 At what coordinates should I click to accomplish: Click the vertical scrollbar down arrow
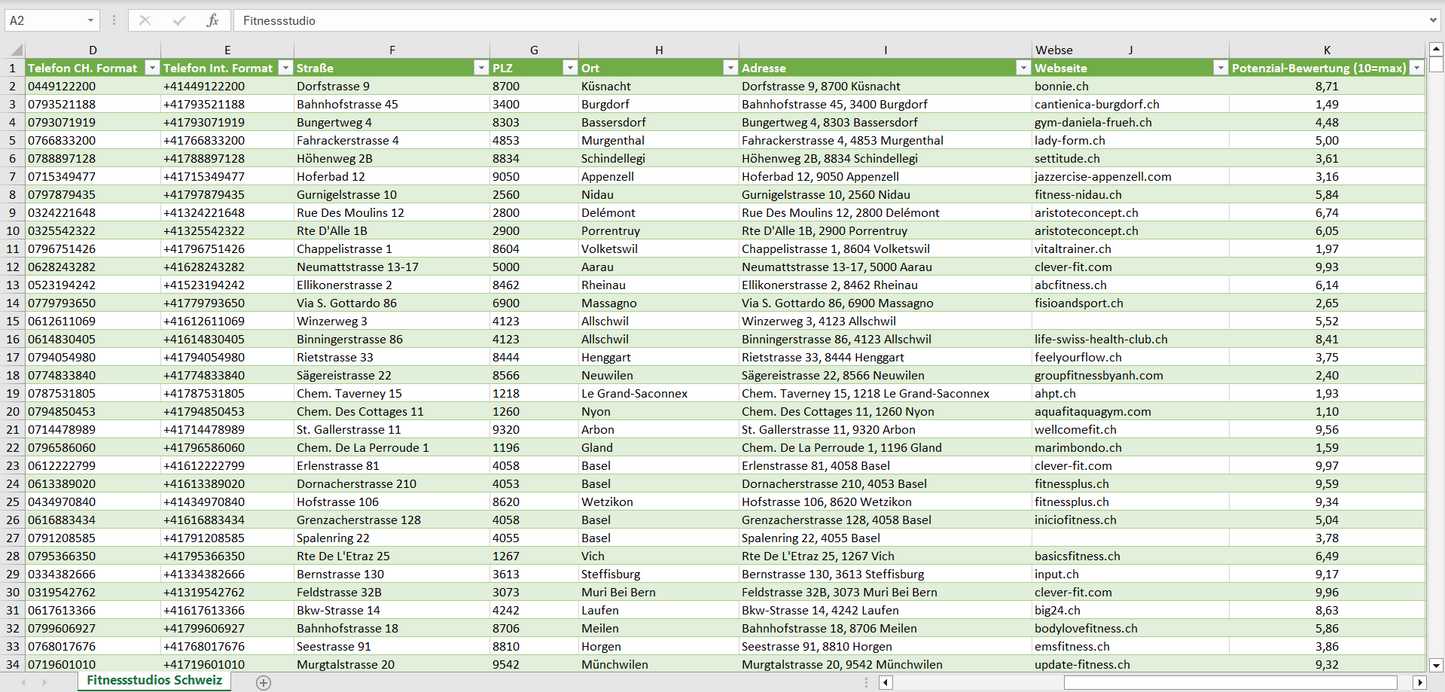pos(1436,664)
